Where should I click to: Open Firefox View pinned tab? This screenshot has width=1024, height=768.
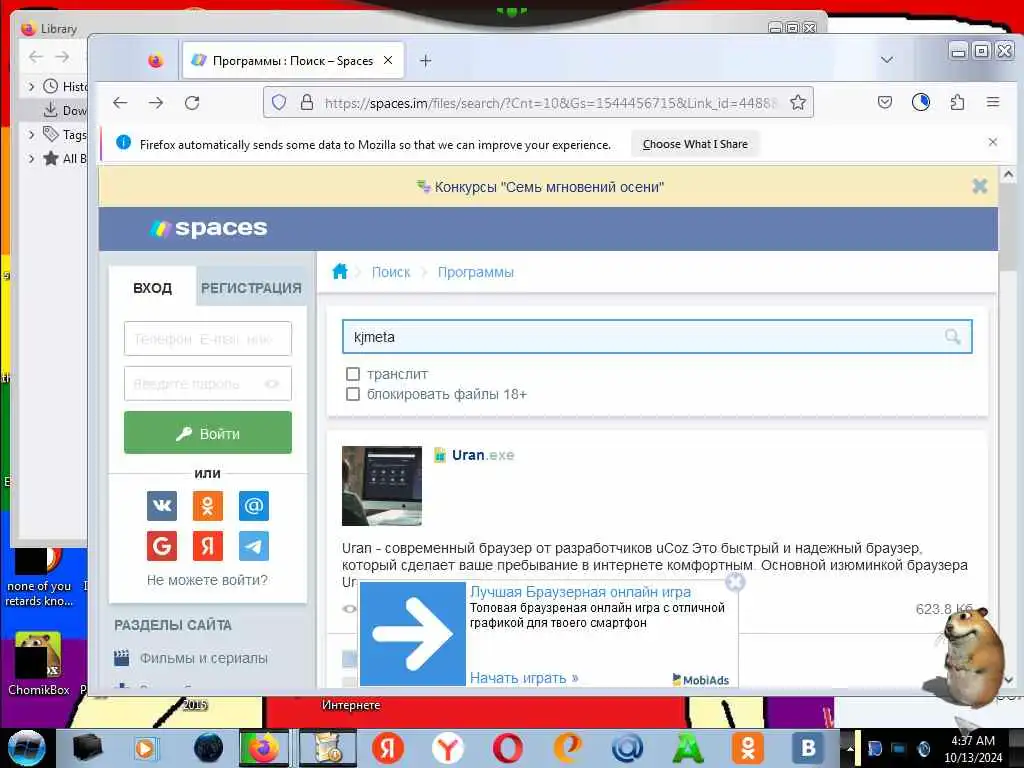pyautogui.click(x=155, y=61)
